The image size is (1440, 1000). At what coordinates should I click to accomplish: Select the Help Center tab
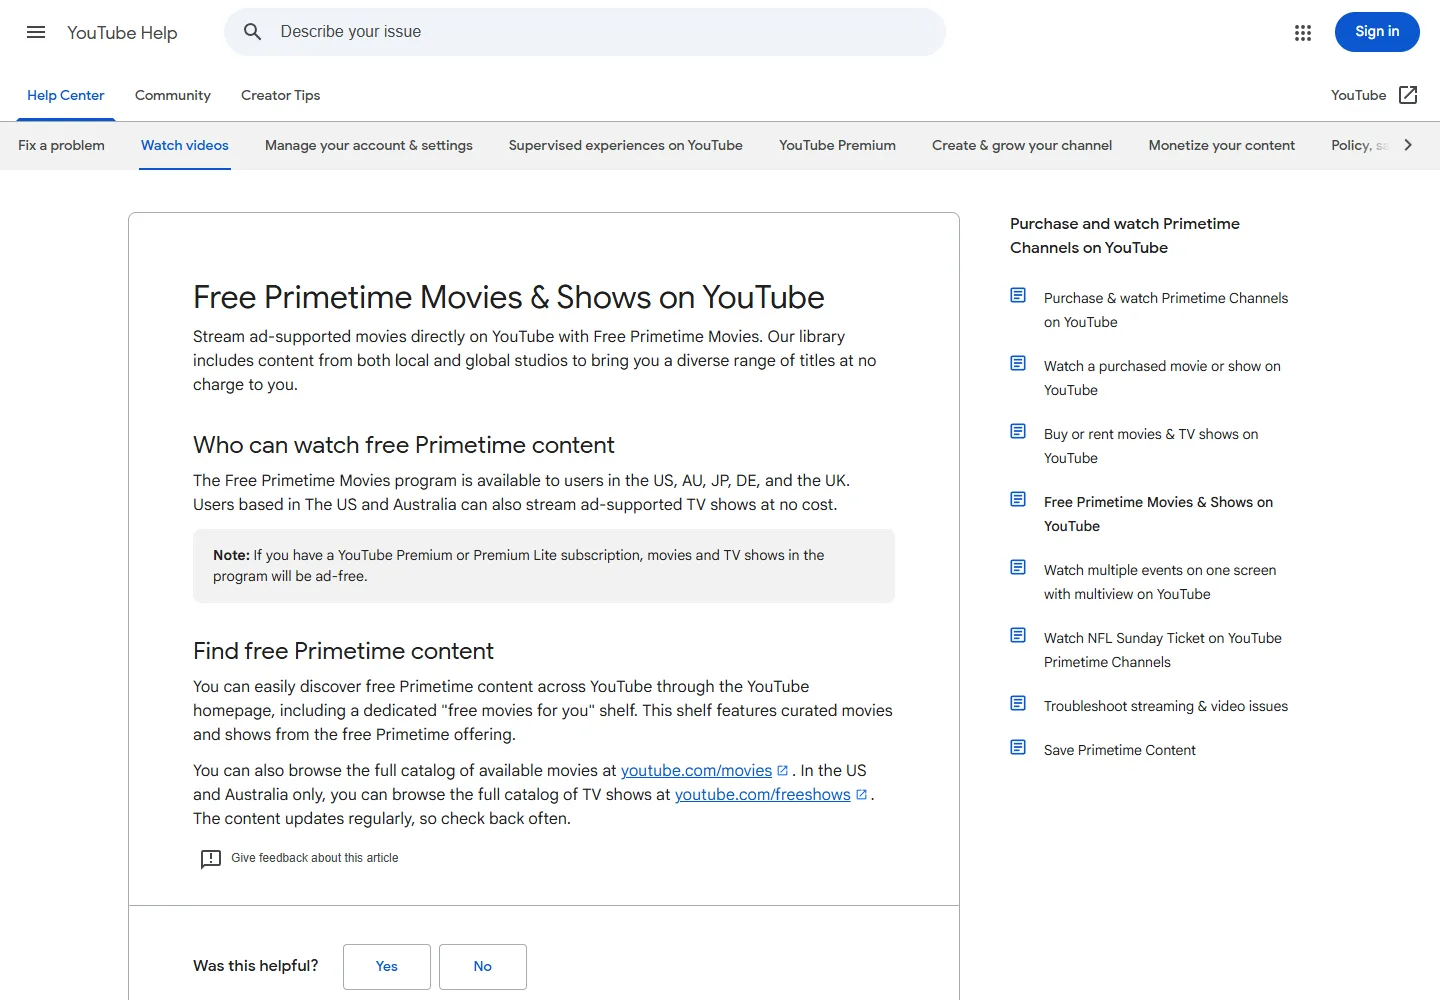click(x=66, y=95)
